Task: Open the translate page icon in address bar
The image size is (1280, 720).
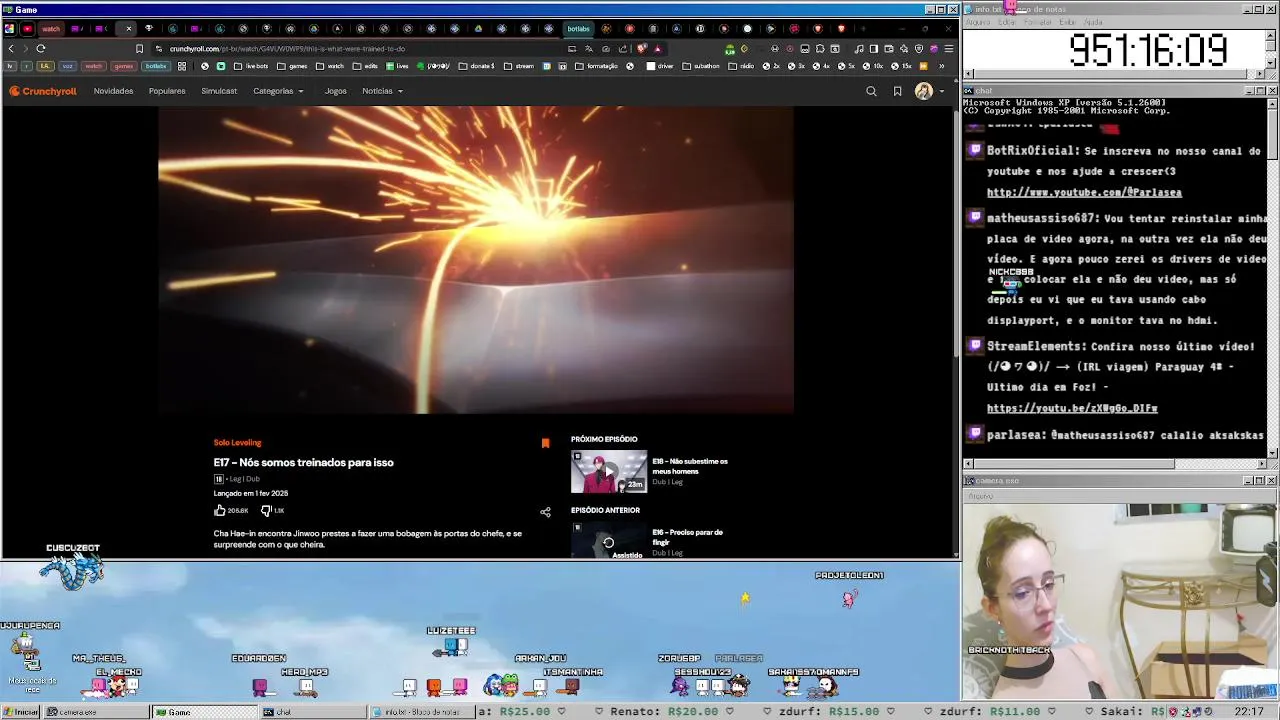Action: 589,48
